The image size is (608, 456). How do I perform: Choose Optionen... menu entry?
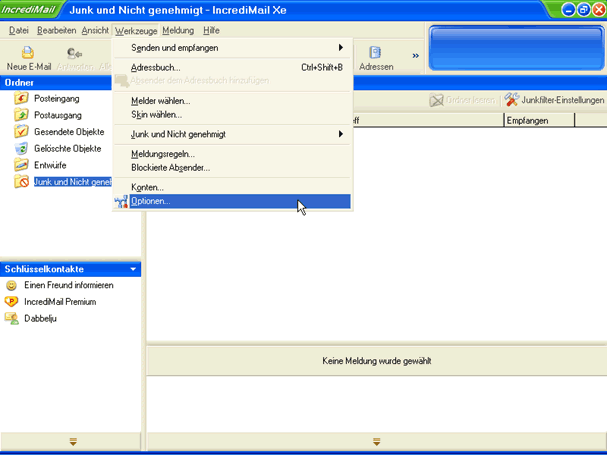[x=233, y=201]
